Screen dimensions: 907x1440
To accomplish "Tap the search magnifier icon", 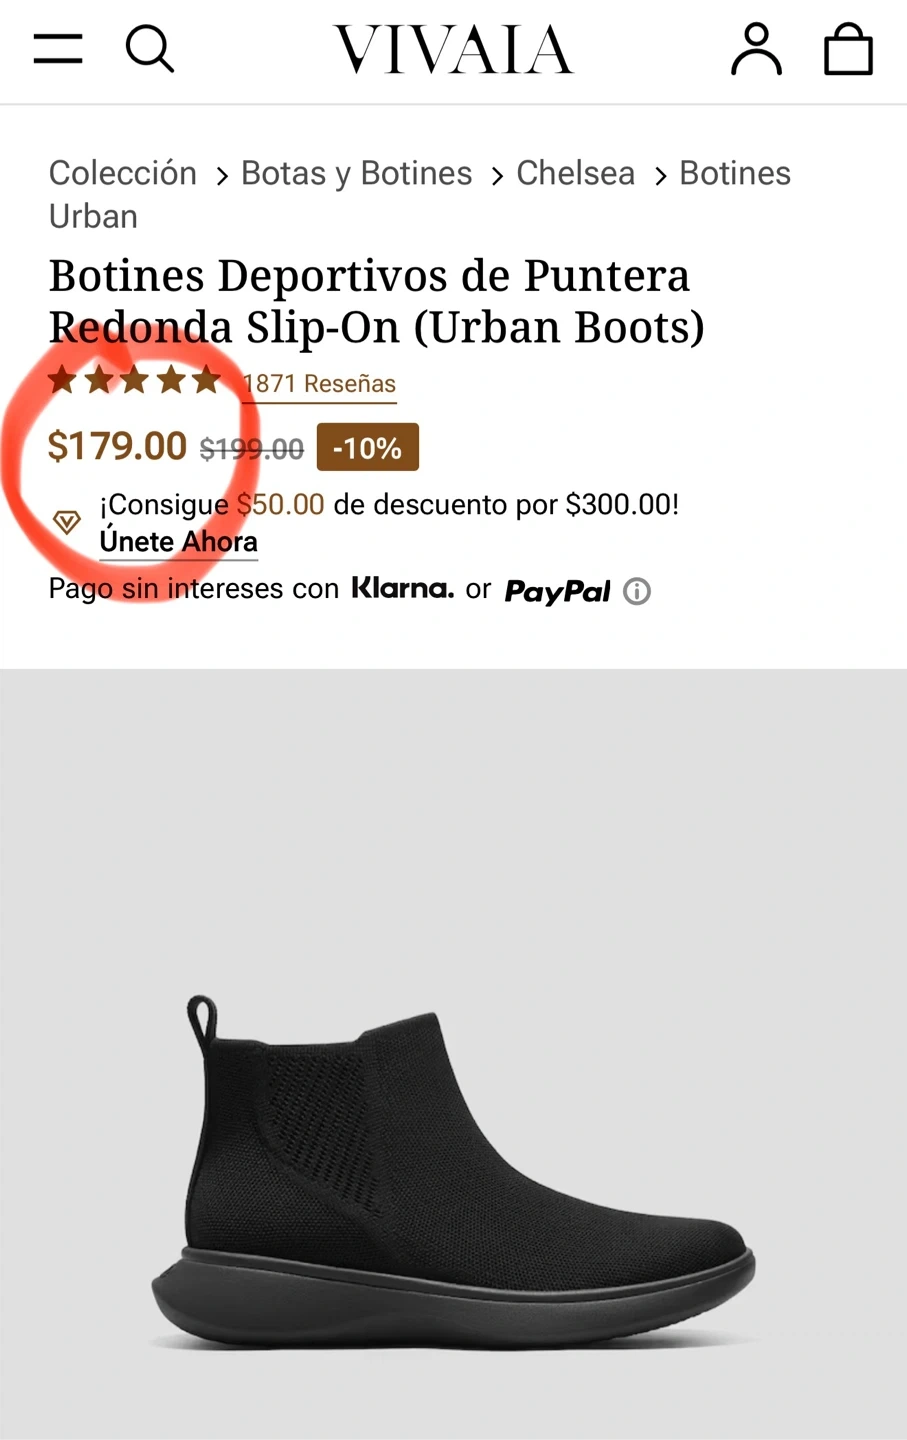I will pos(150,48).
